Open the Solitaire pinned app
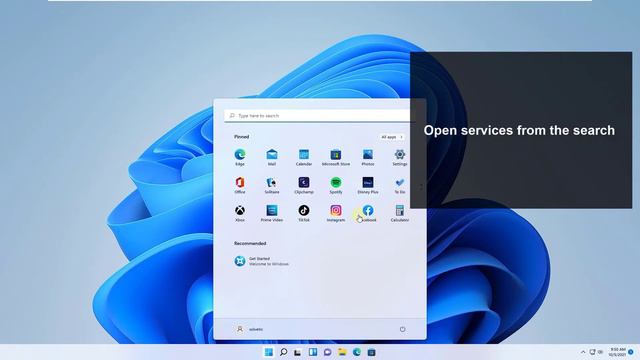This screenshot has width=640, height=360. 271,185
